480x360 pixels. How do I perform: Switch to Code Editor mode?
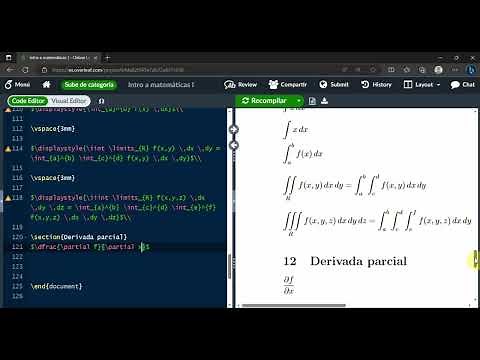pyautogui.click(x=28, y=101)
